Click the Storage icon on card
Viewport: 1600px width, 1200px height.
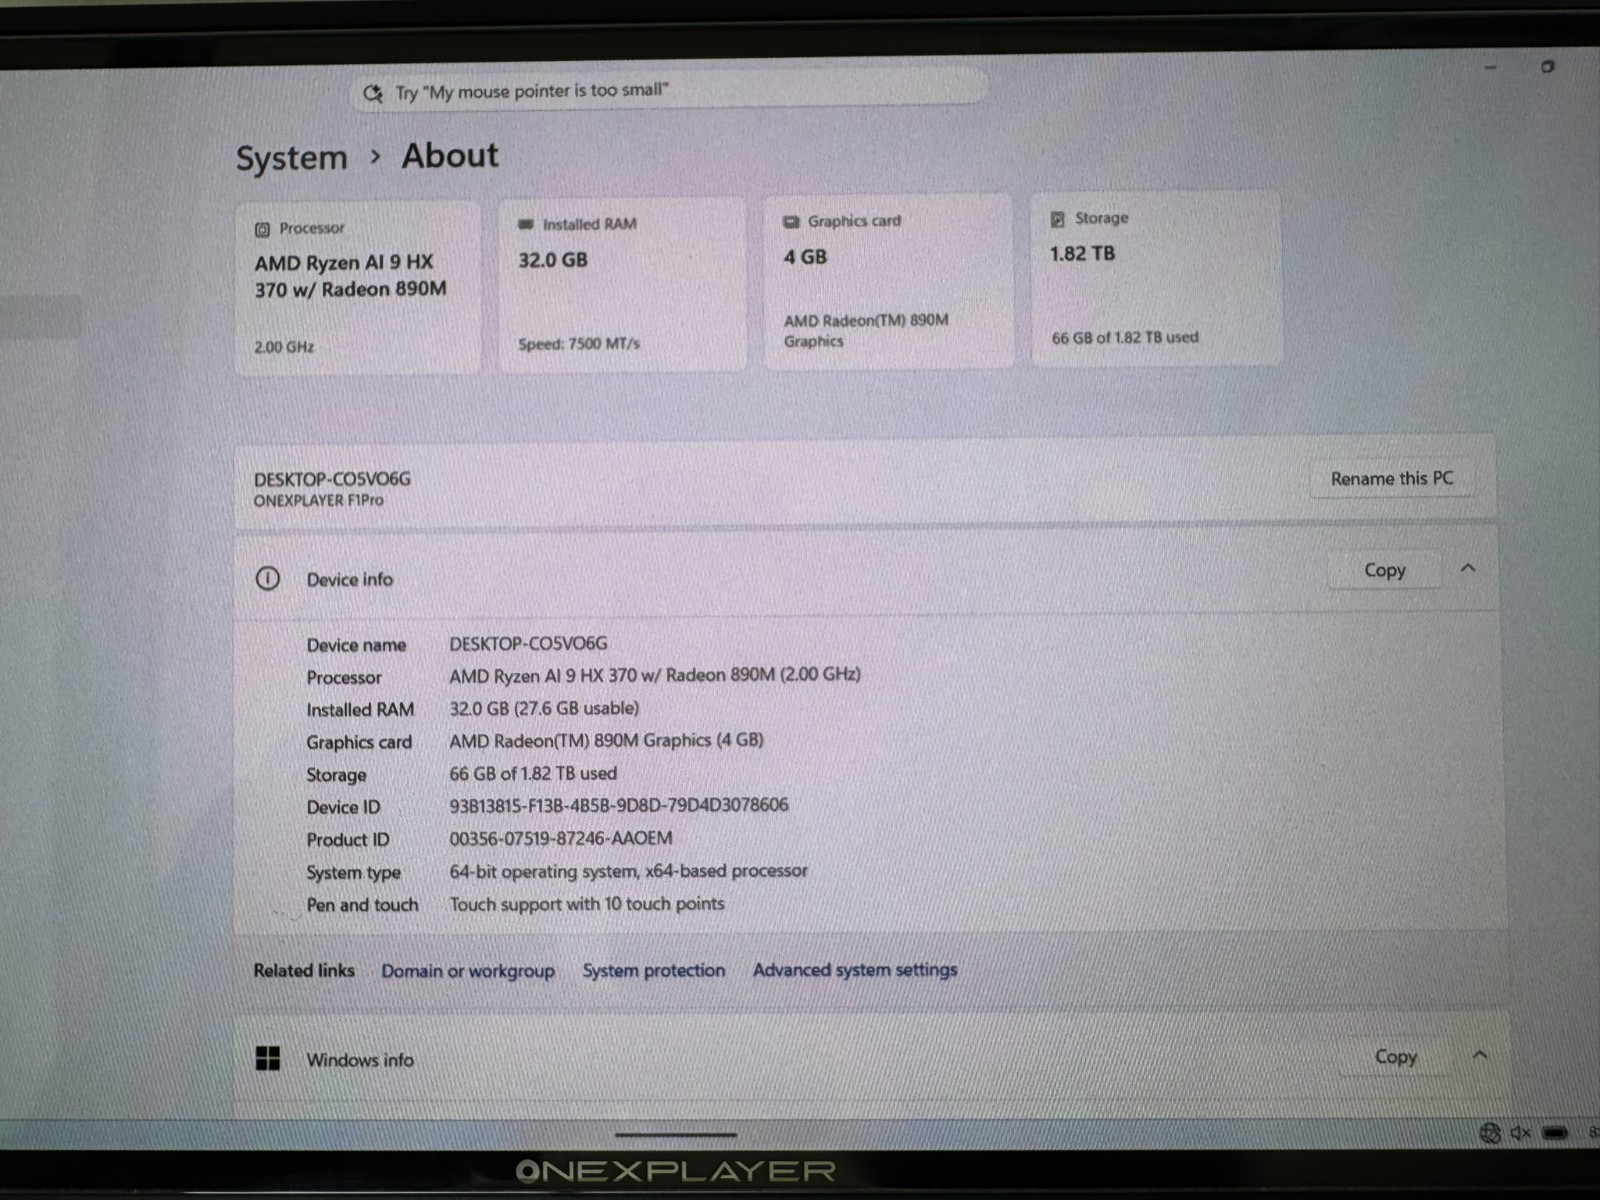[x=1058, y=219]
